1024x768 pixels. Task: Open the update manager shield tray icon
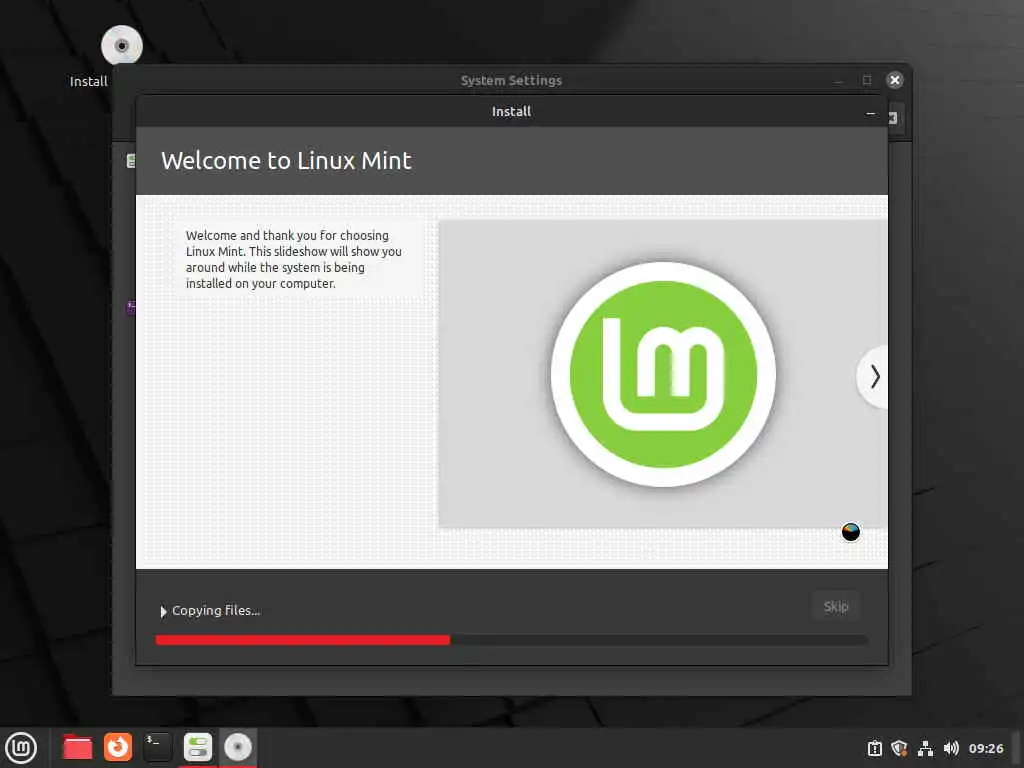coord(899,748)
